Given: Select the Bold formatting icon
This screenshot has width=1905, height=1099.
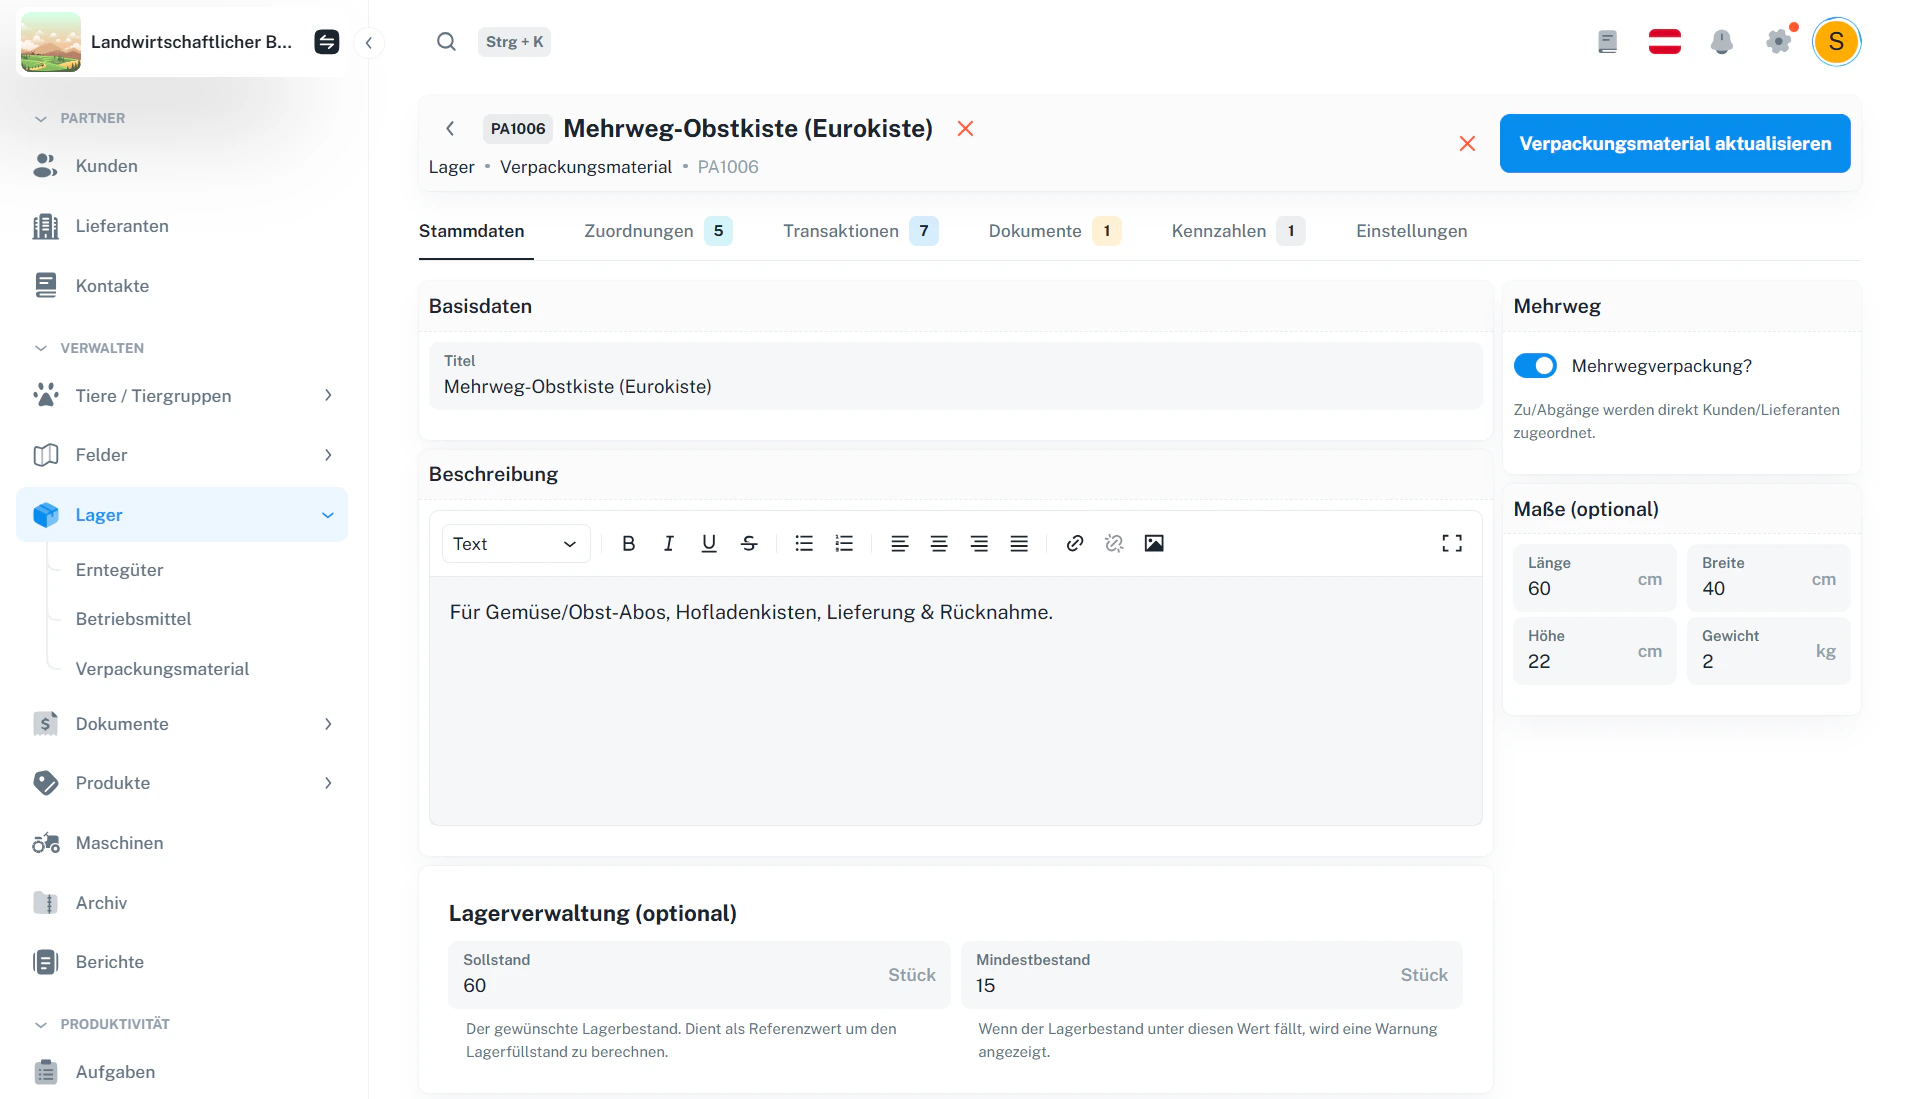Looking at the screenshot, I should pos(628,543).
